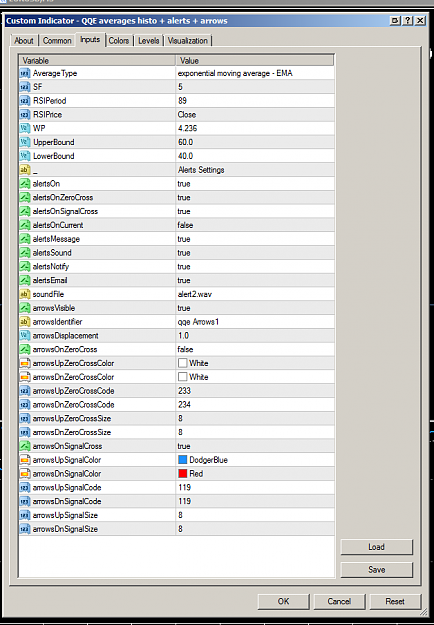Select the arrowsDnZeroCrossColor White swatch

tap(183, 377)
